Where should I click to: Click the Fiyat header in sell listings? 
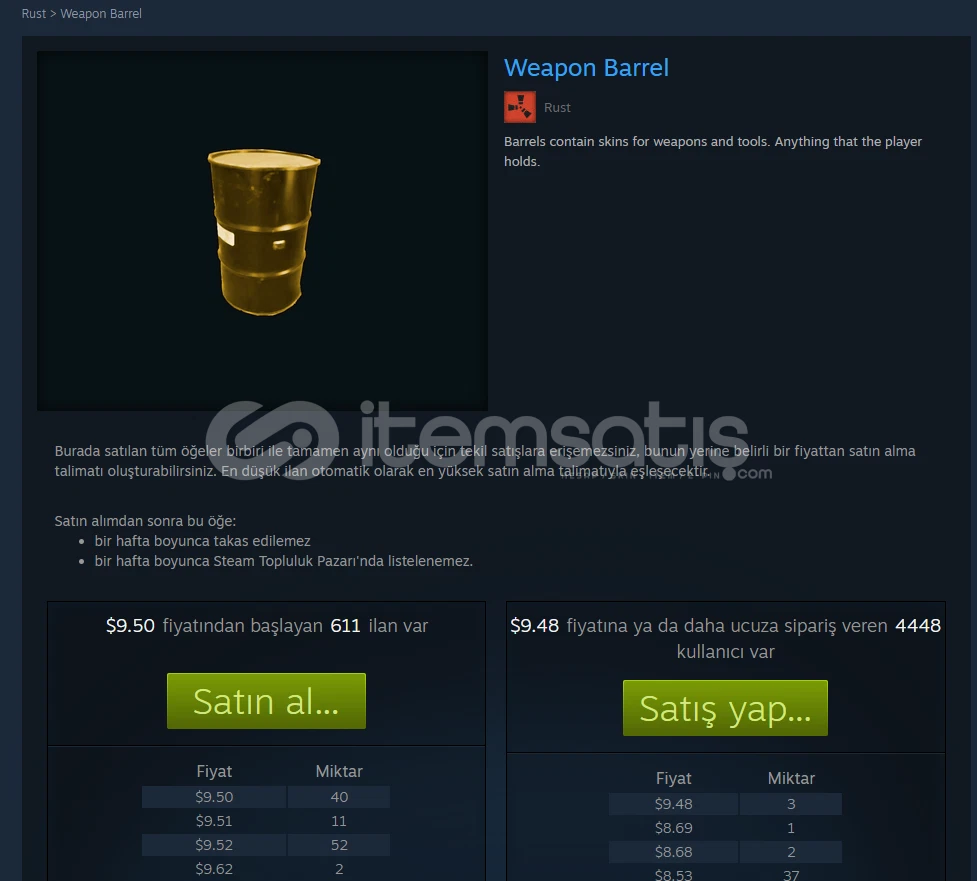[214, 771]
